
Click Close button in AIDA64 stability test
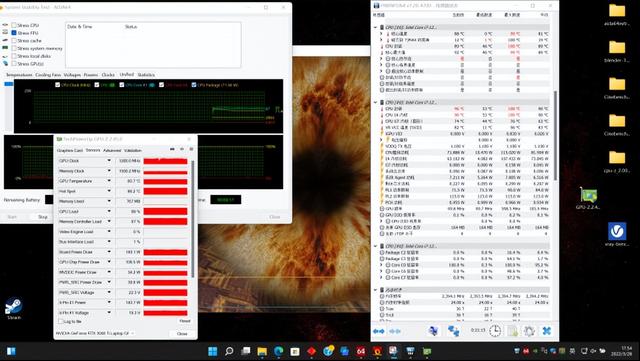[x=275, y=217]
